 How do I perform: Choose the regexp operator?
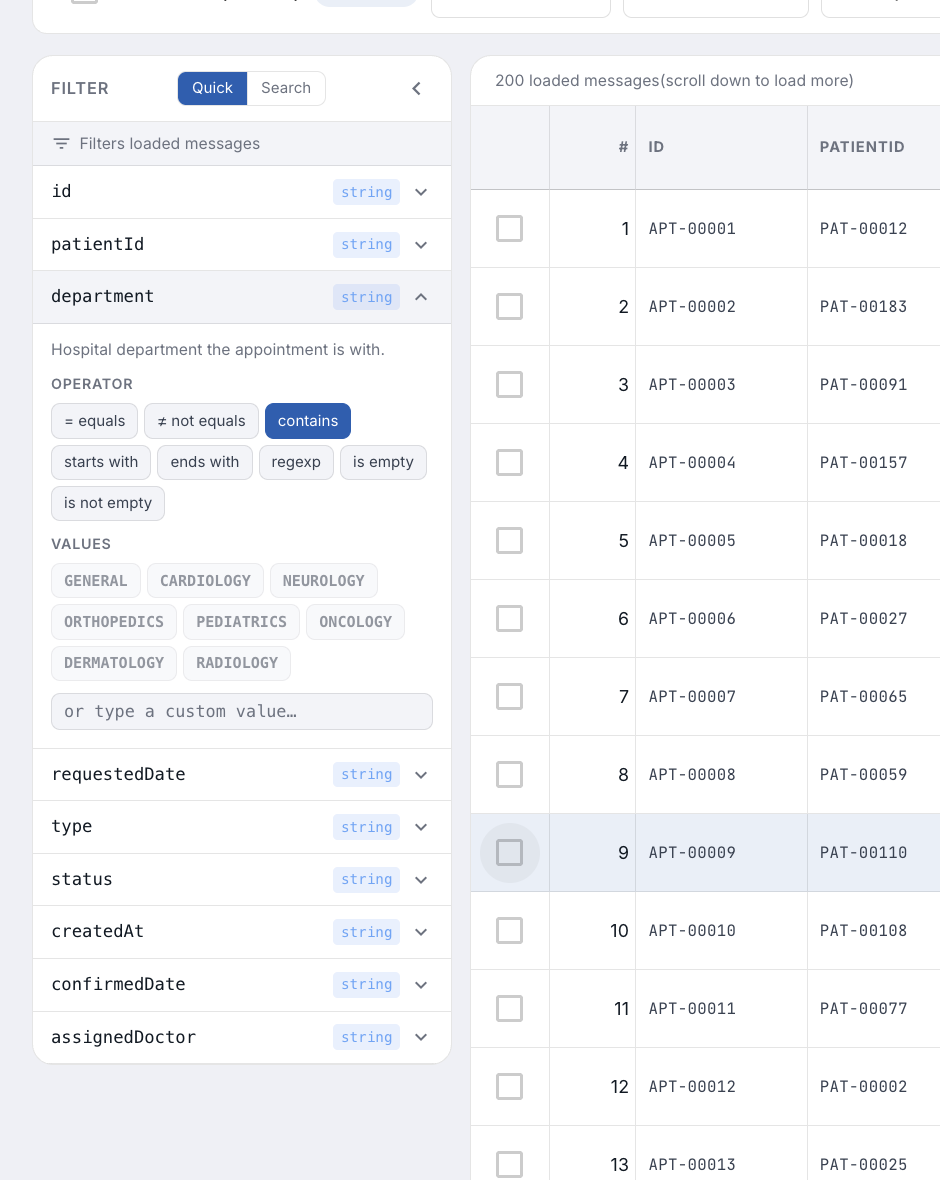click(x=296, y=462)
